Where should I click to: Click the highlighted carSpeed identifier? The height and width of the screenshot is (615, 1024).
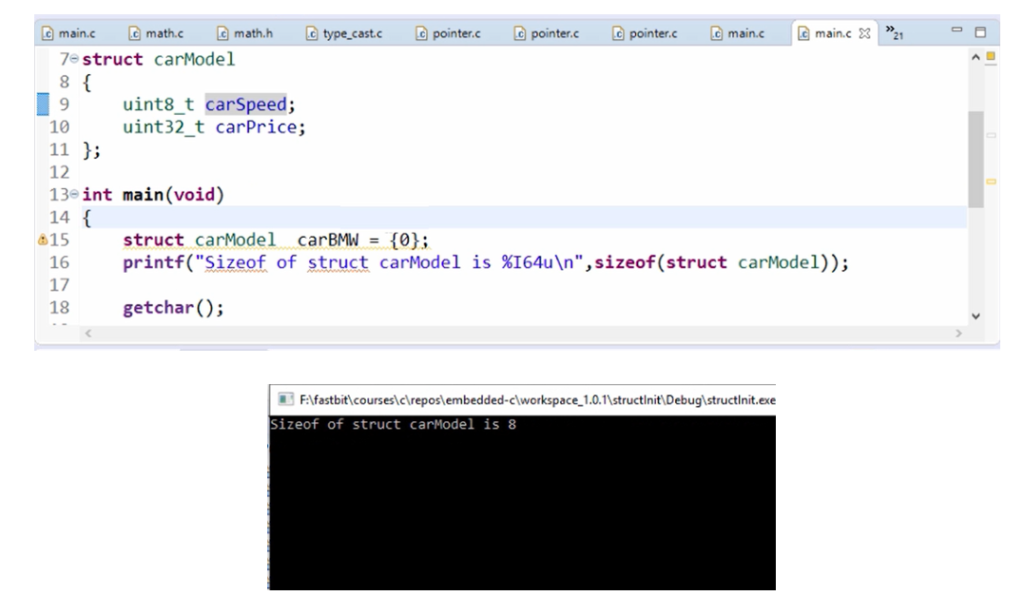(x=246, y=104)
